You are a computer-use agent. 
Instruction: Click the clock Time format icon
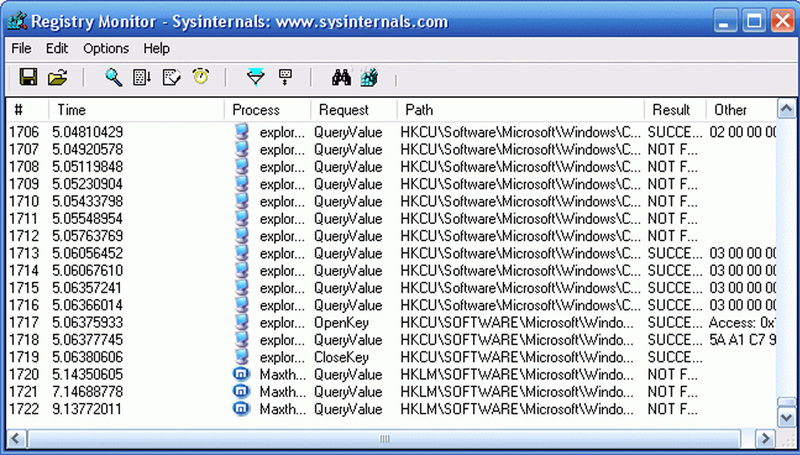tap(201, 77)
